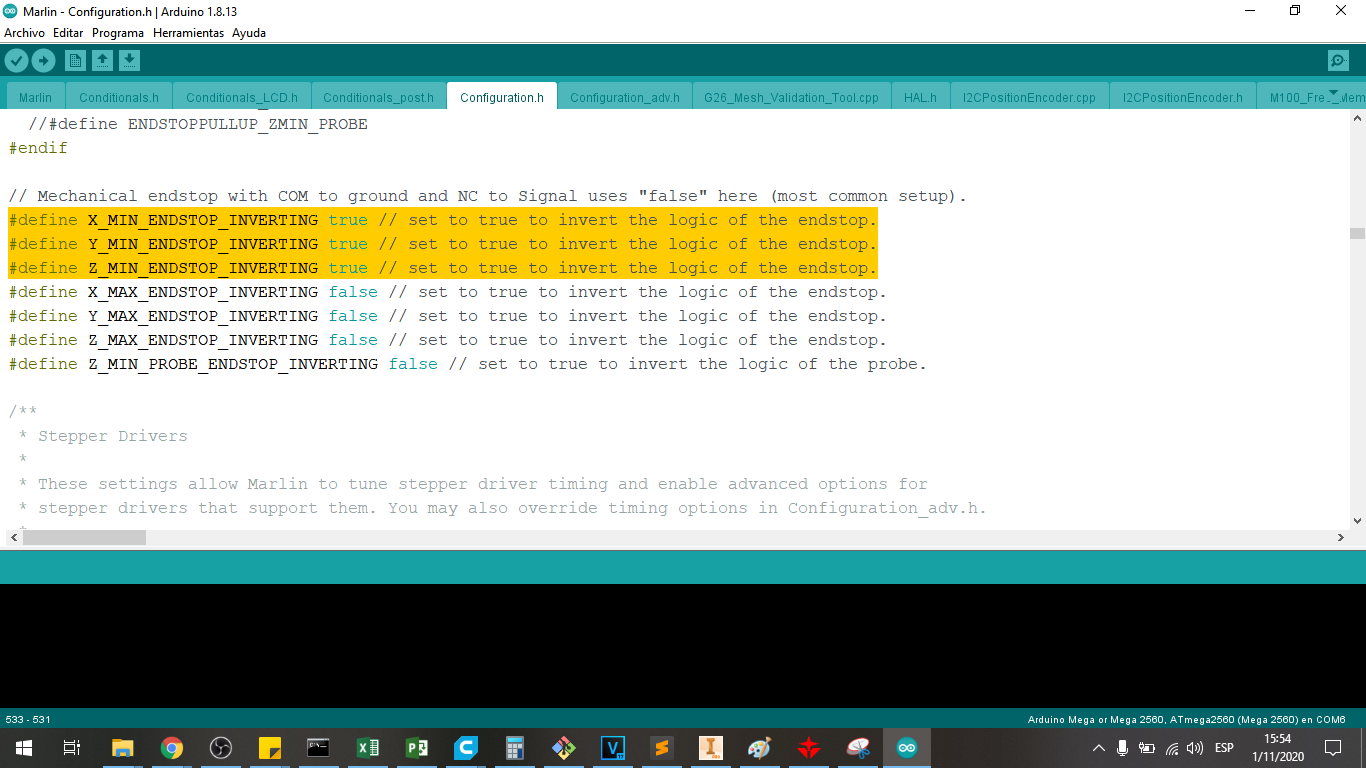Click the Y_MAX_ENDSTOP_INVERTING define name
1366x768 pixels.
click(203, 316)
